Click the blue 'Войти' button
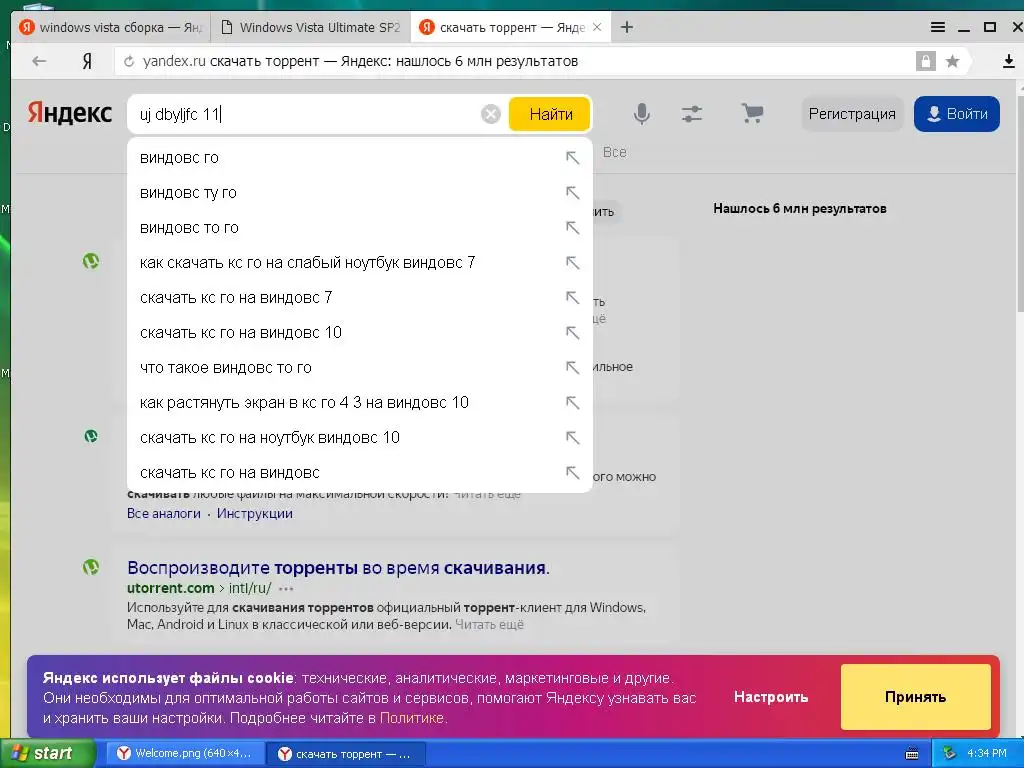Screen dimensions: 1024x768 click(957, 114)
